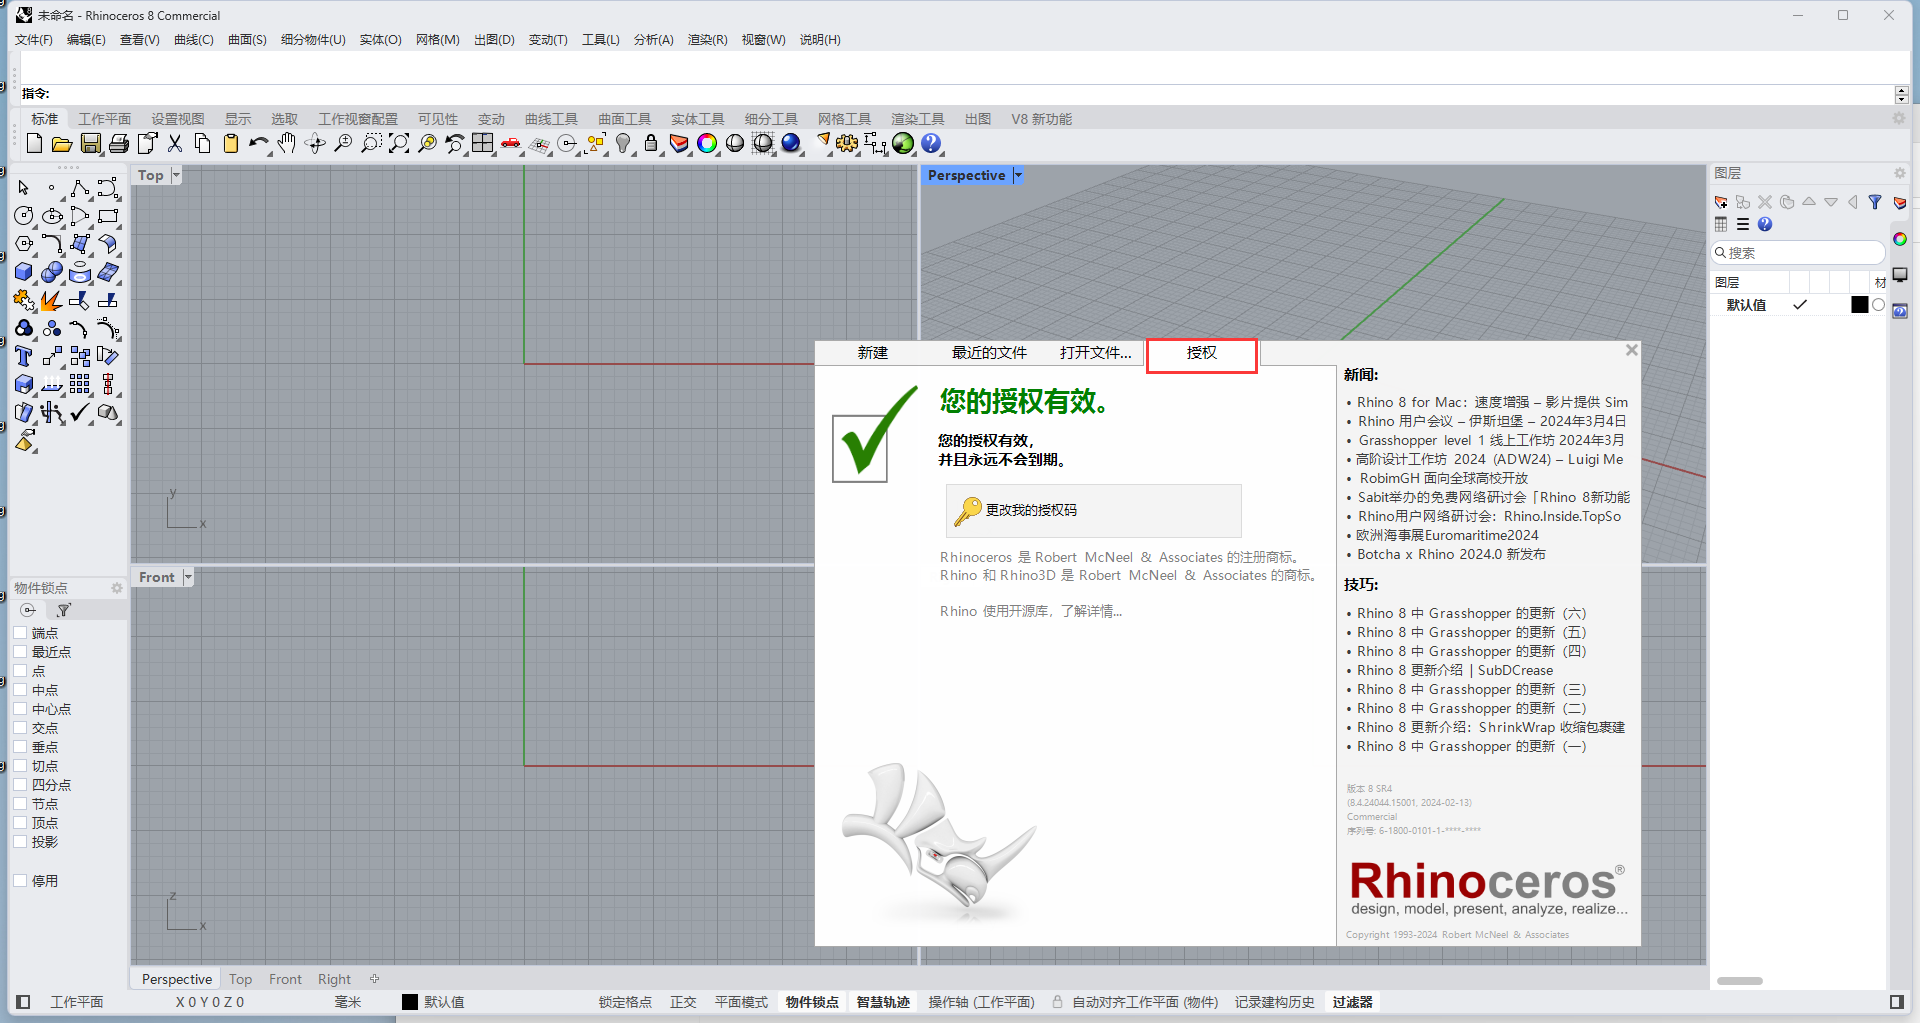Click the New Layer icon in Layers panel

[1721, 202]
